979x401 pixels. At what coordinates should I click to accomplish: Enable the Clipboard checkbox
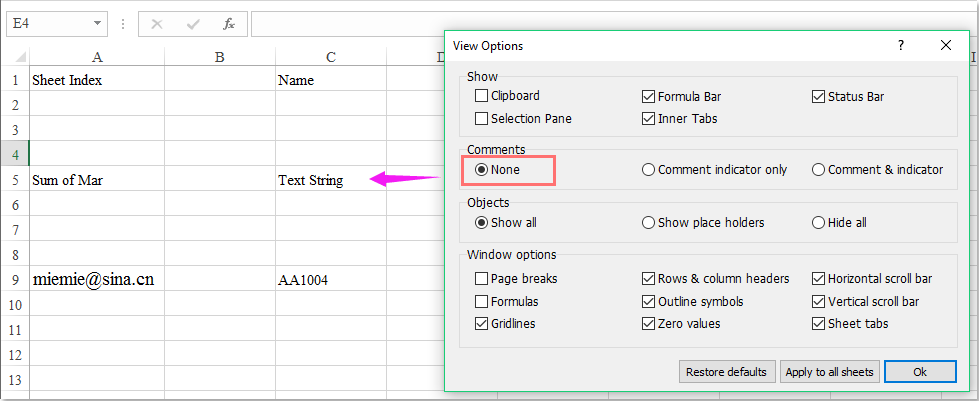pyautogui.click(x=483, y=97)
